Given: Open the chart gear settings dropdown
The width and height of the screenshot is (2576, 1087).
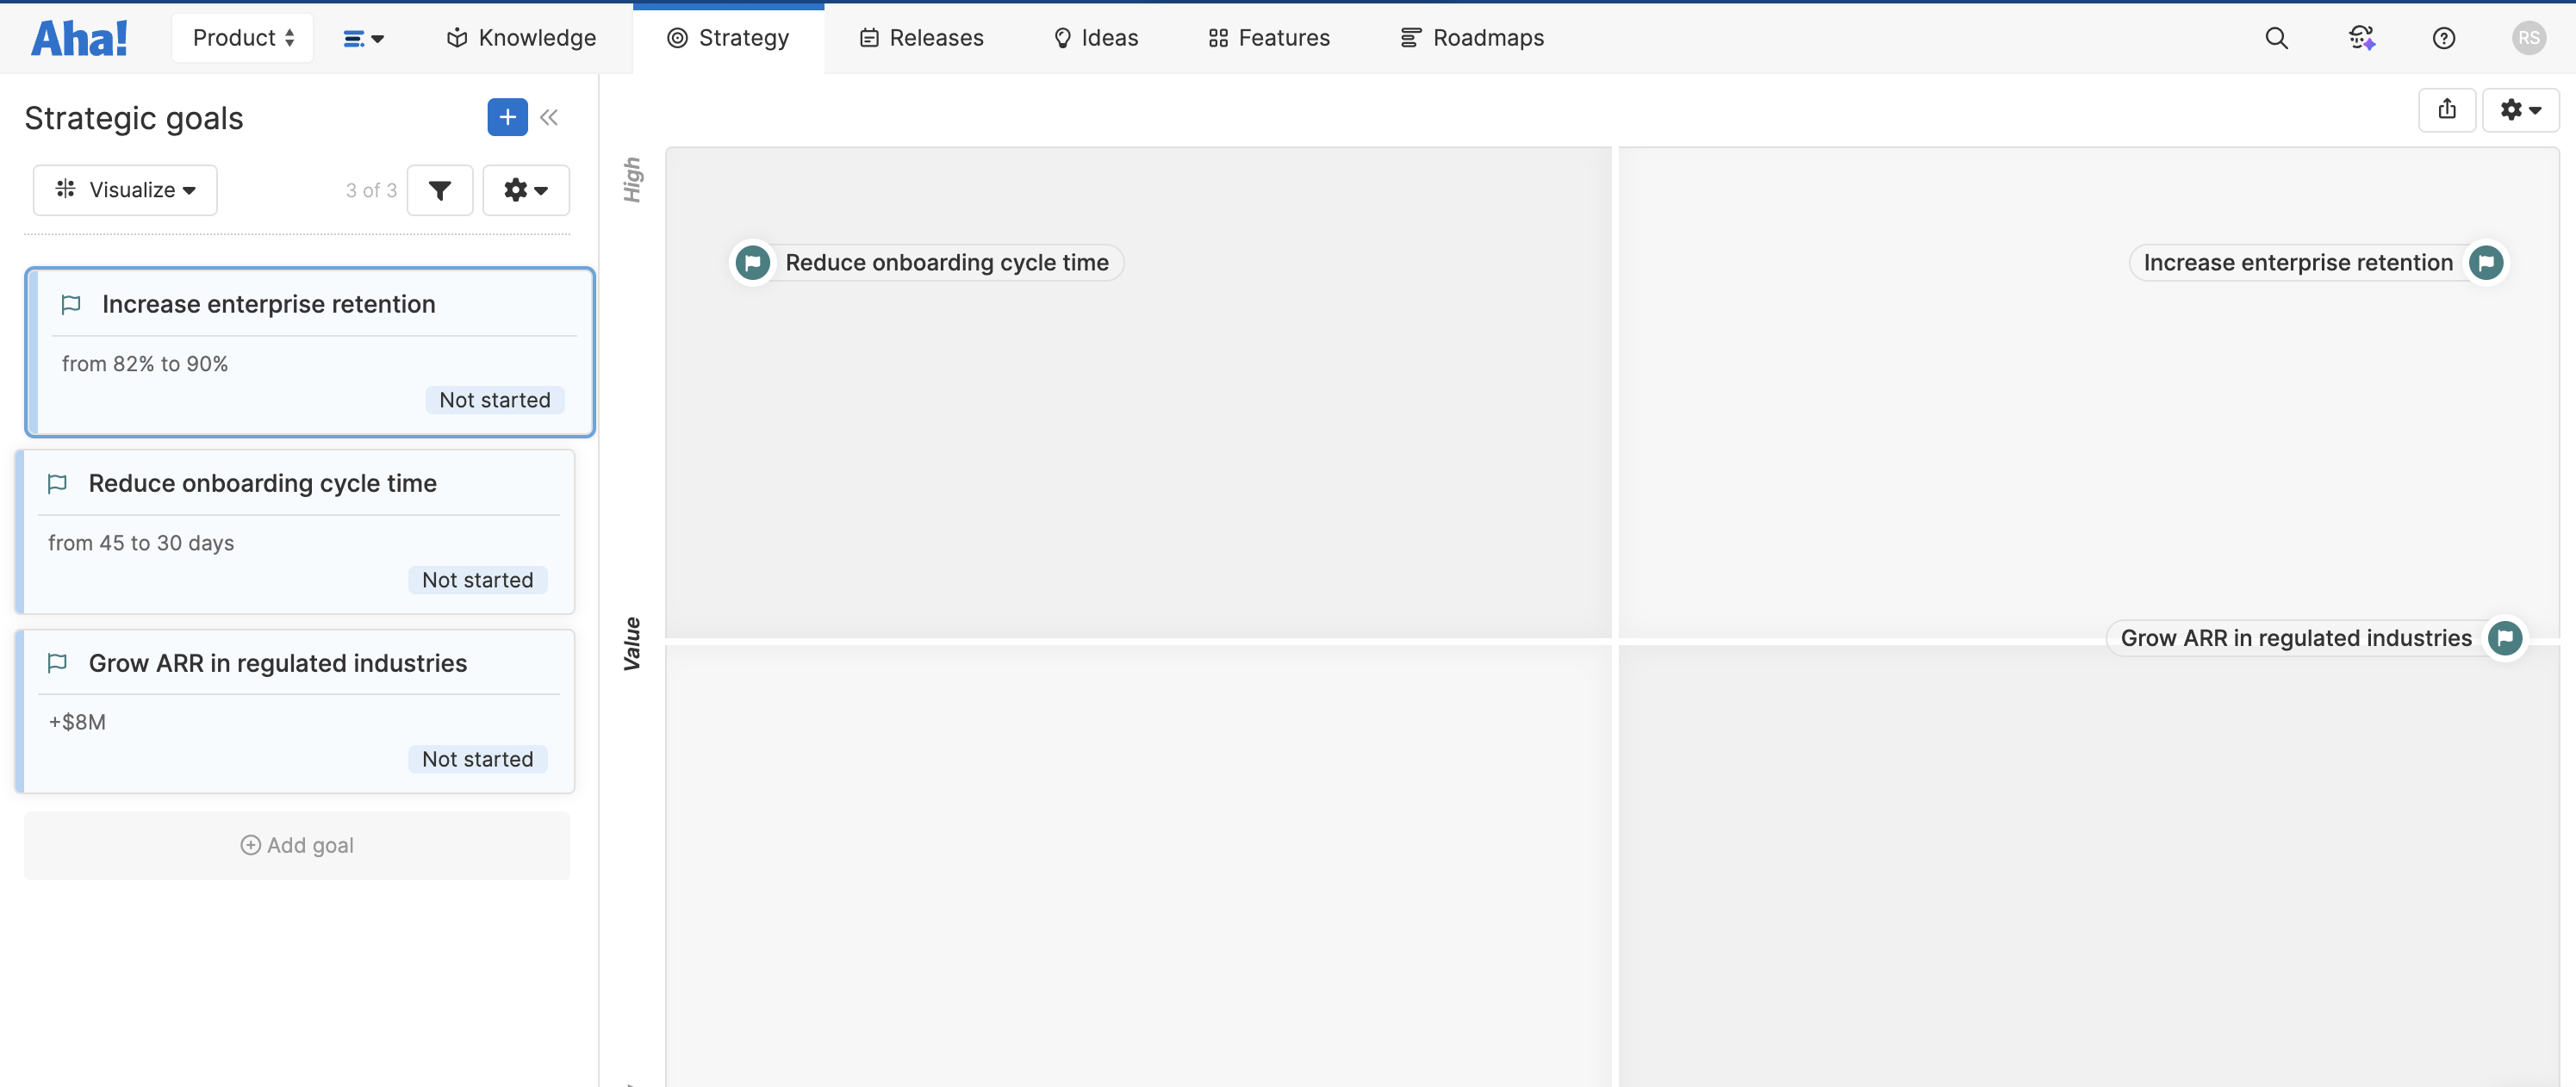Looking at the screenshot, I should coord(2520,110).
